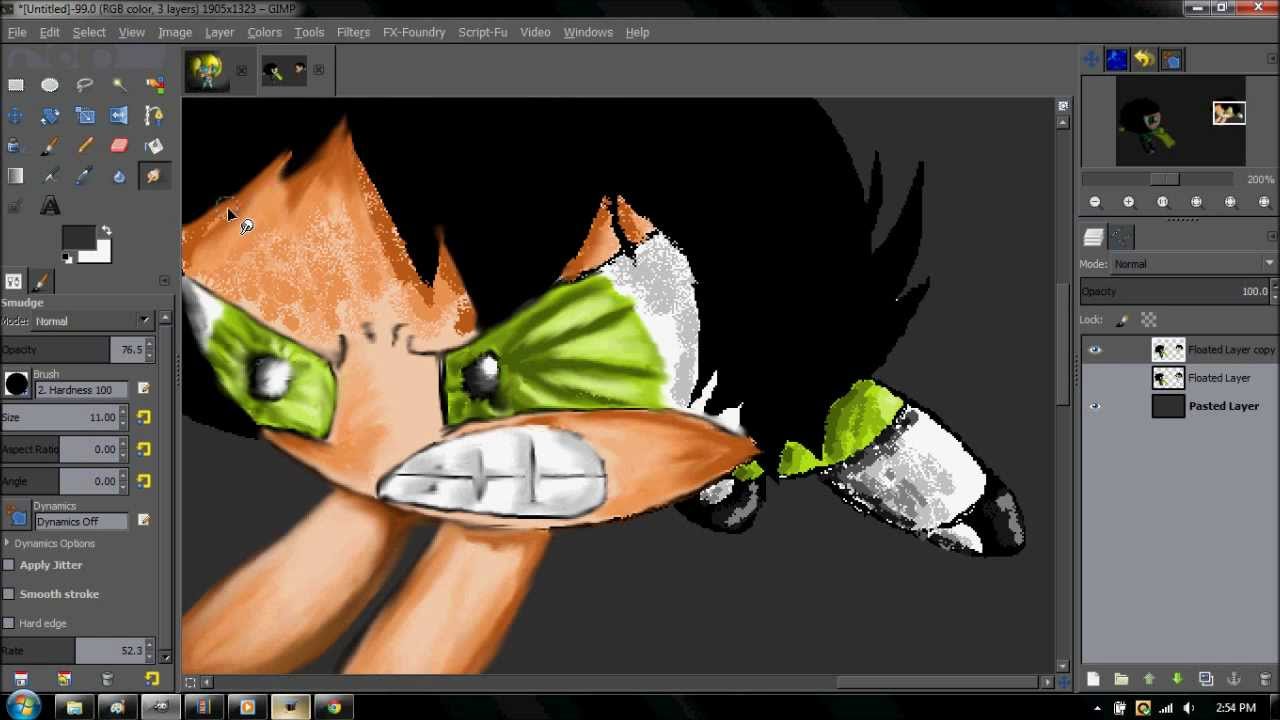
Task: Open the Smudge tool Mode dropdown
Action: [x=92, y=321]
